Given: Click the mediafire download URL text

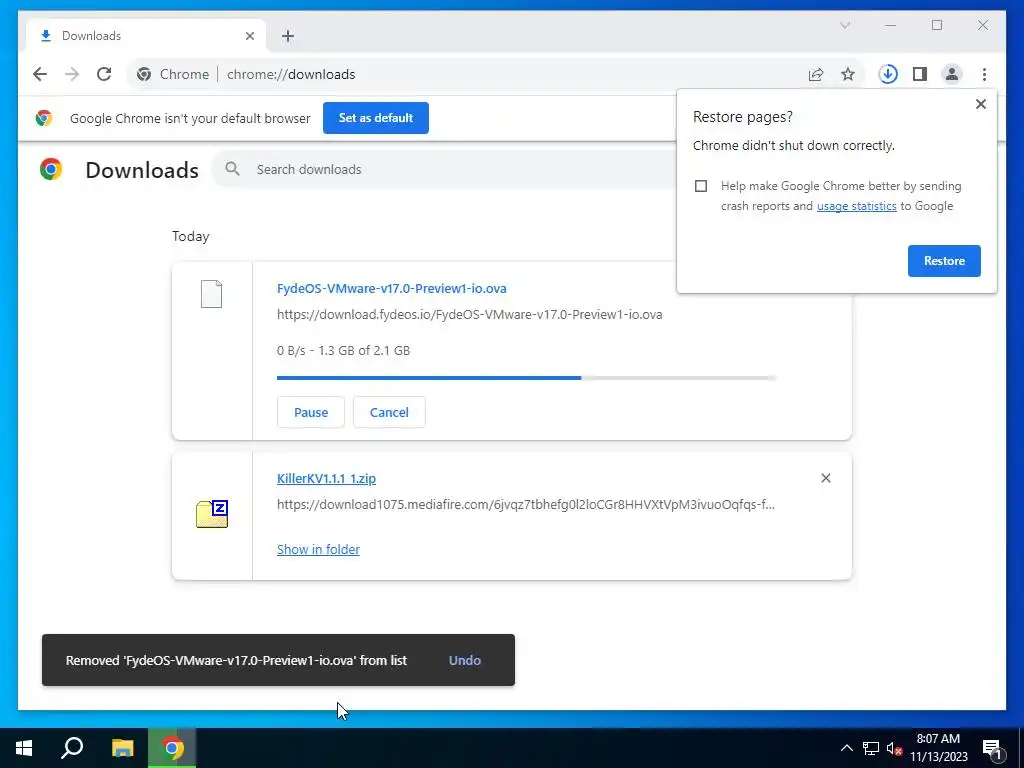Looking at the screenshot, I should (x=526, y=504).
